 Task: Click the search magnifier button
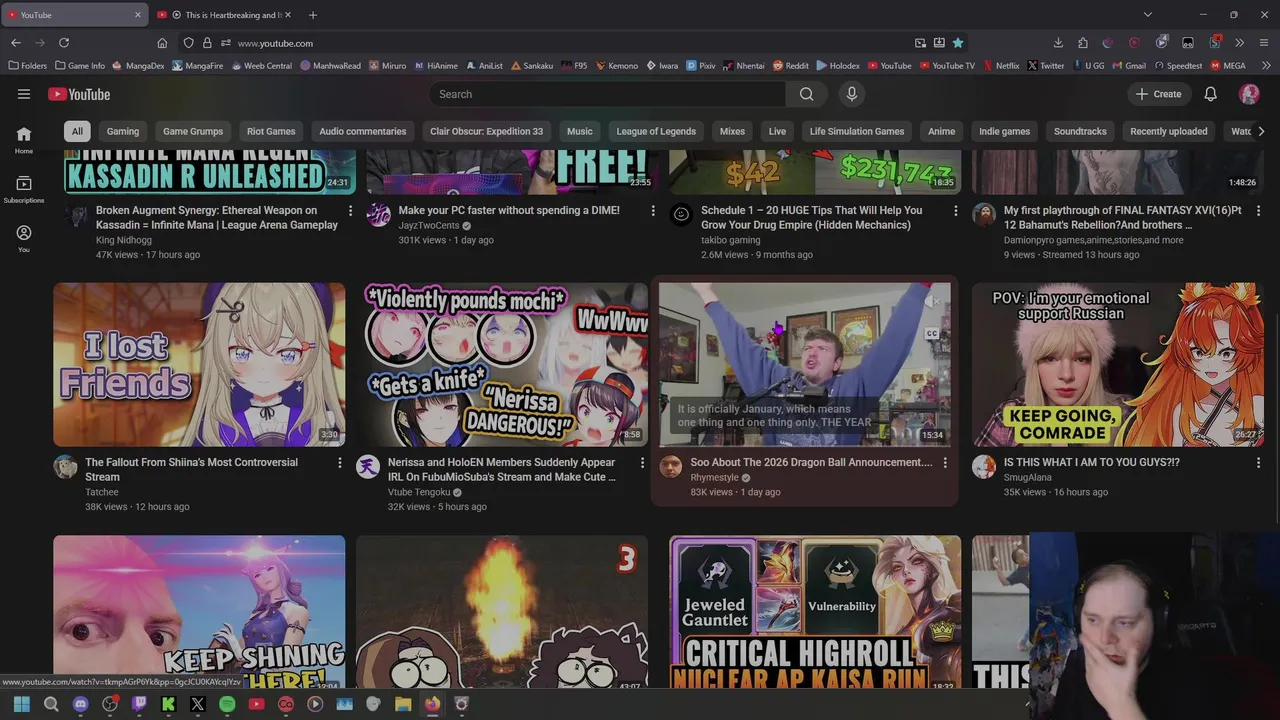tap(806, 94)
